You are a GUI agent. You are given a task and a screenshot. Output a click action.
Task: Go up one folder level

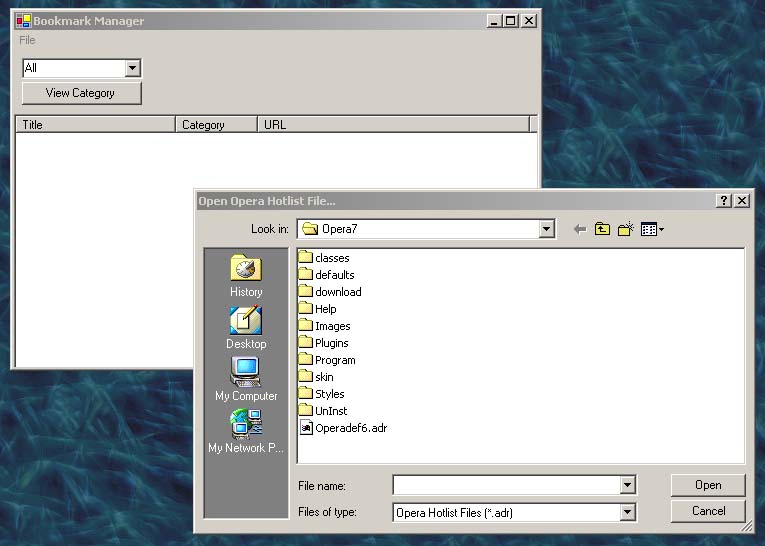[602, 229]
